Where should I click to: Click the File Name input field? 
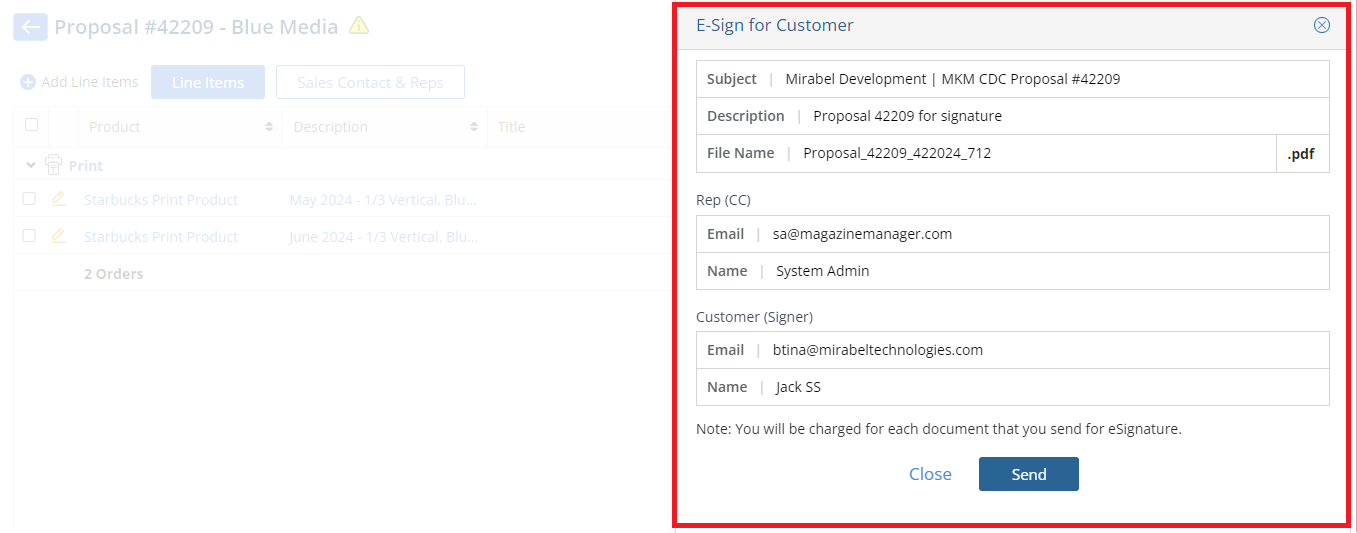coord(986,153)
